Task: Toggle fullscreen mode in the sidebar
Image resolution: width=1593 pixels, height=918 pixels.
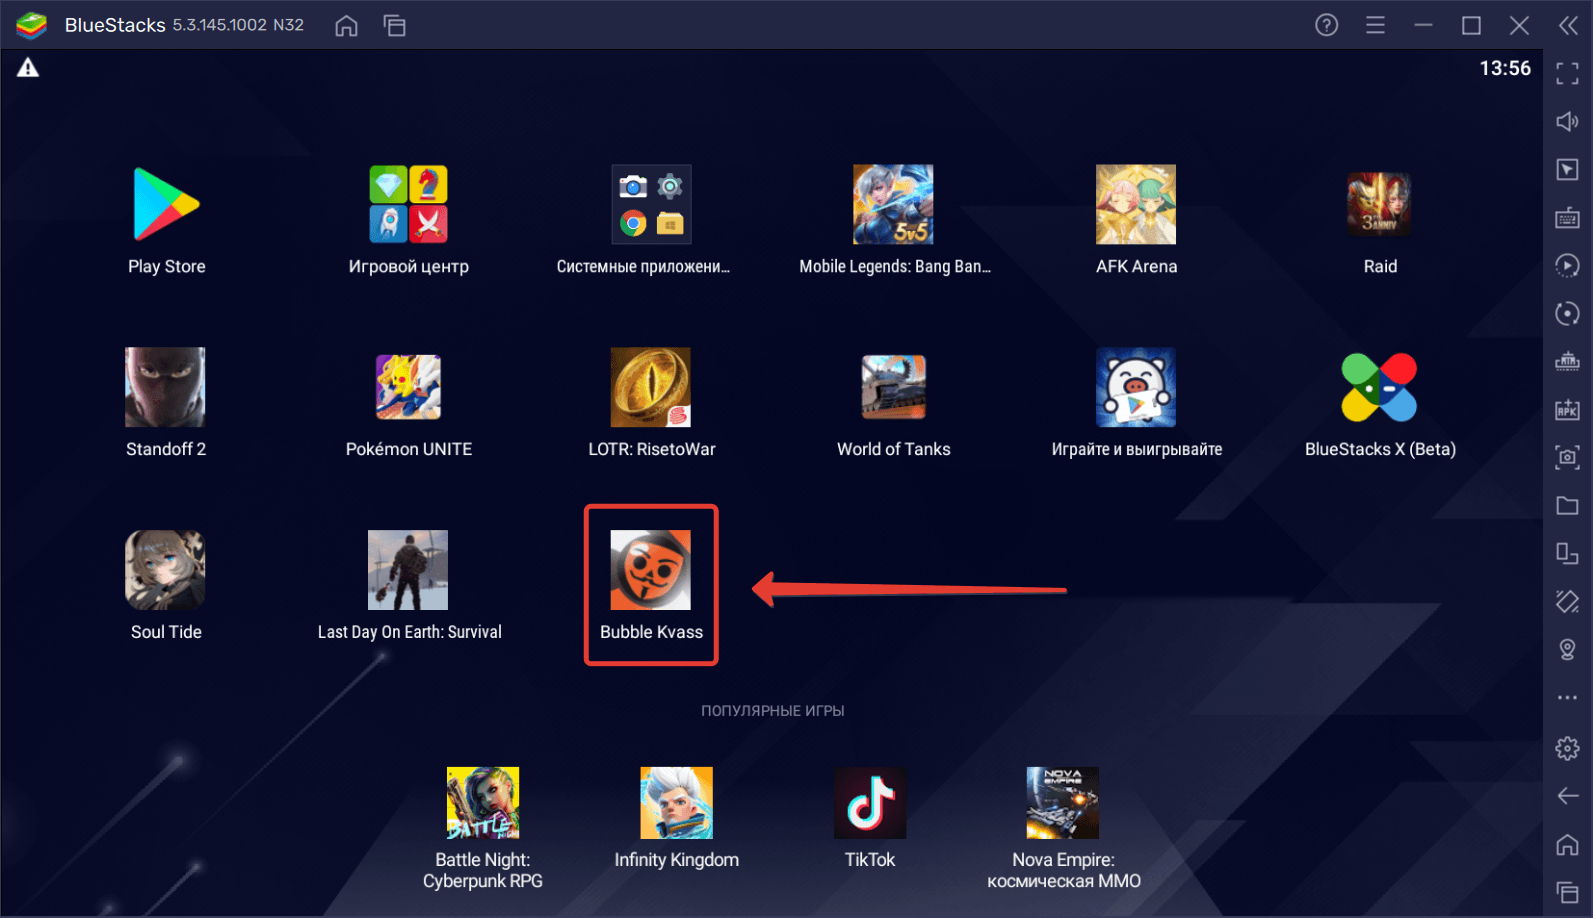Action: pos(1567,73)
